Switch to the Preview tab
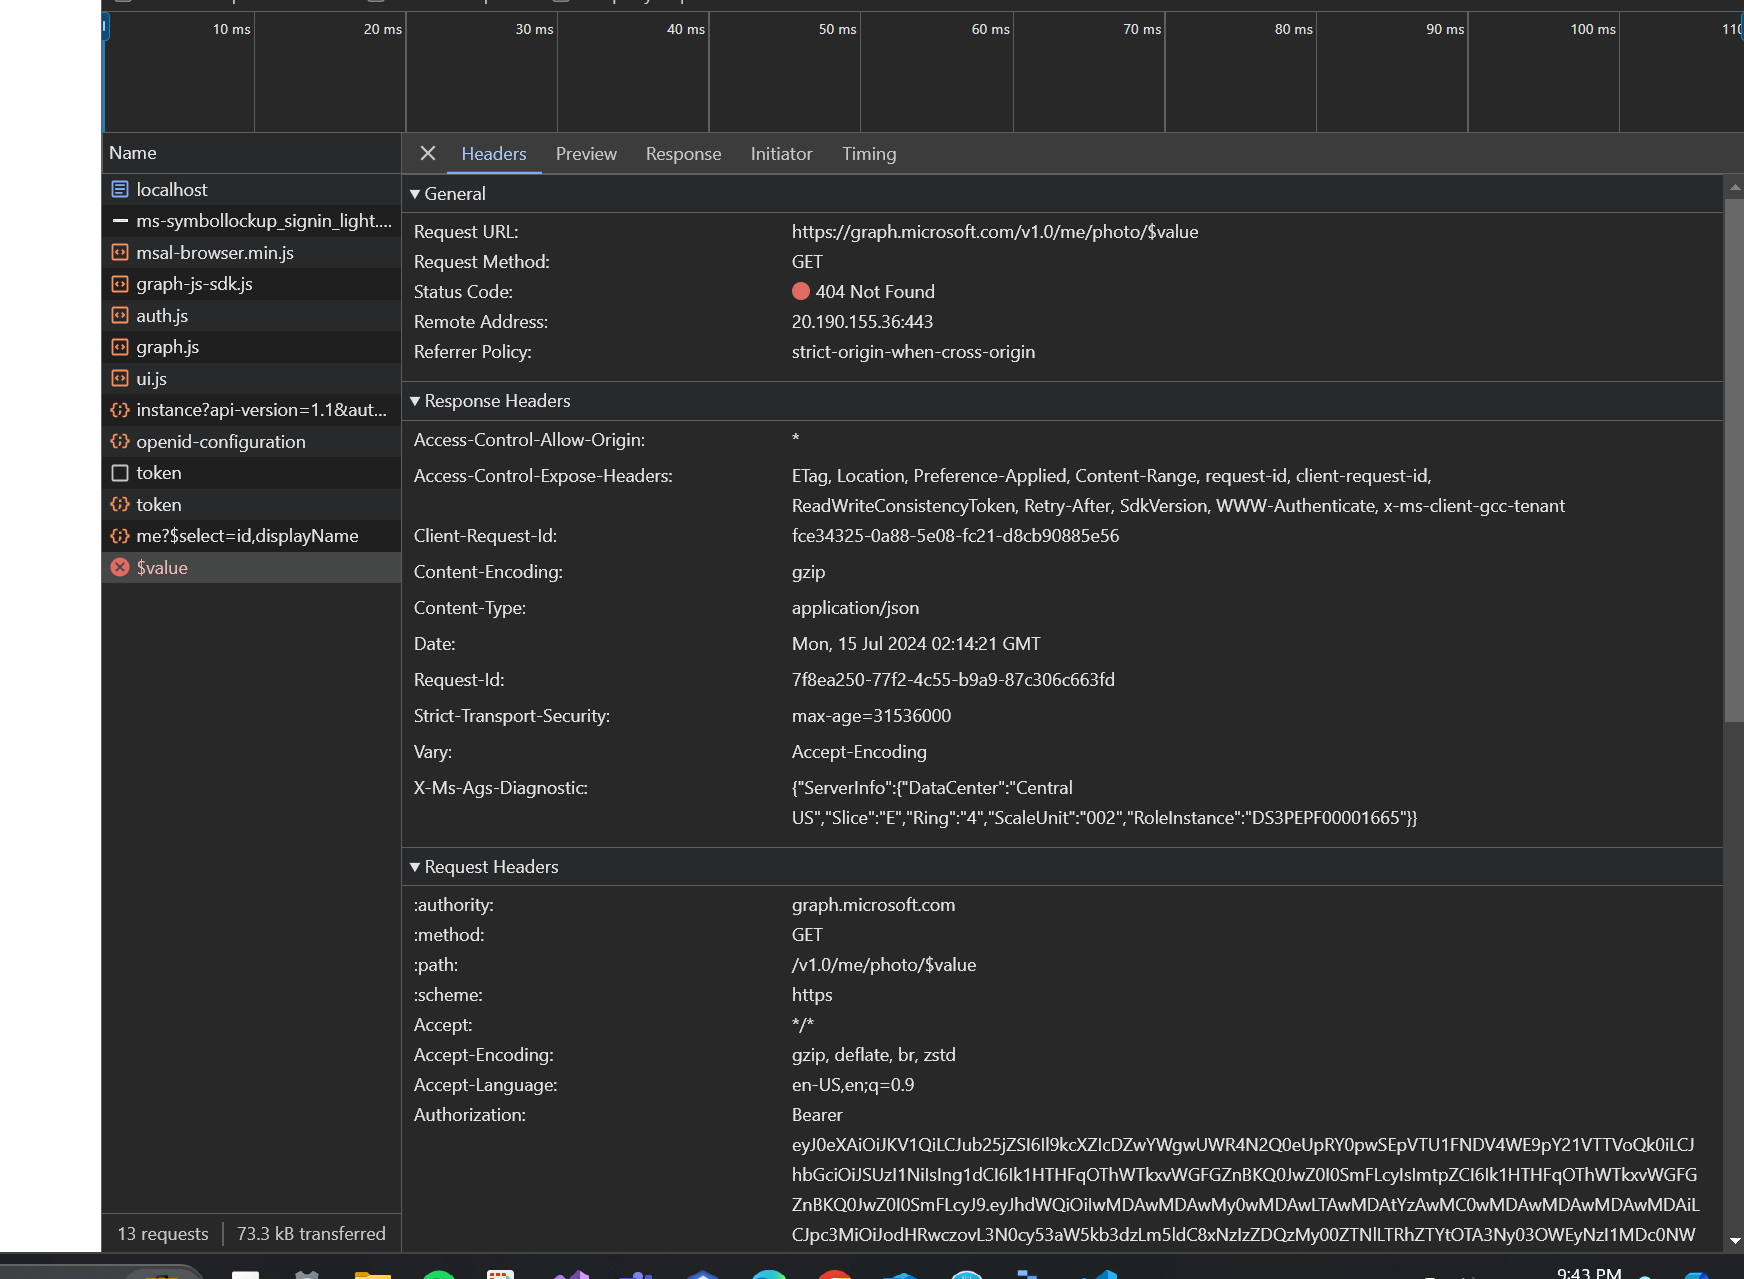This screenshot has width=1744, height=1279. [x=586, y=154]
